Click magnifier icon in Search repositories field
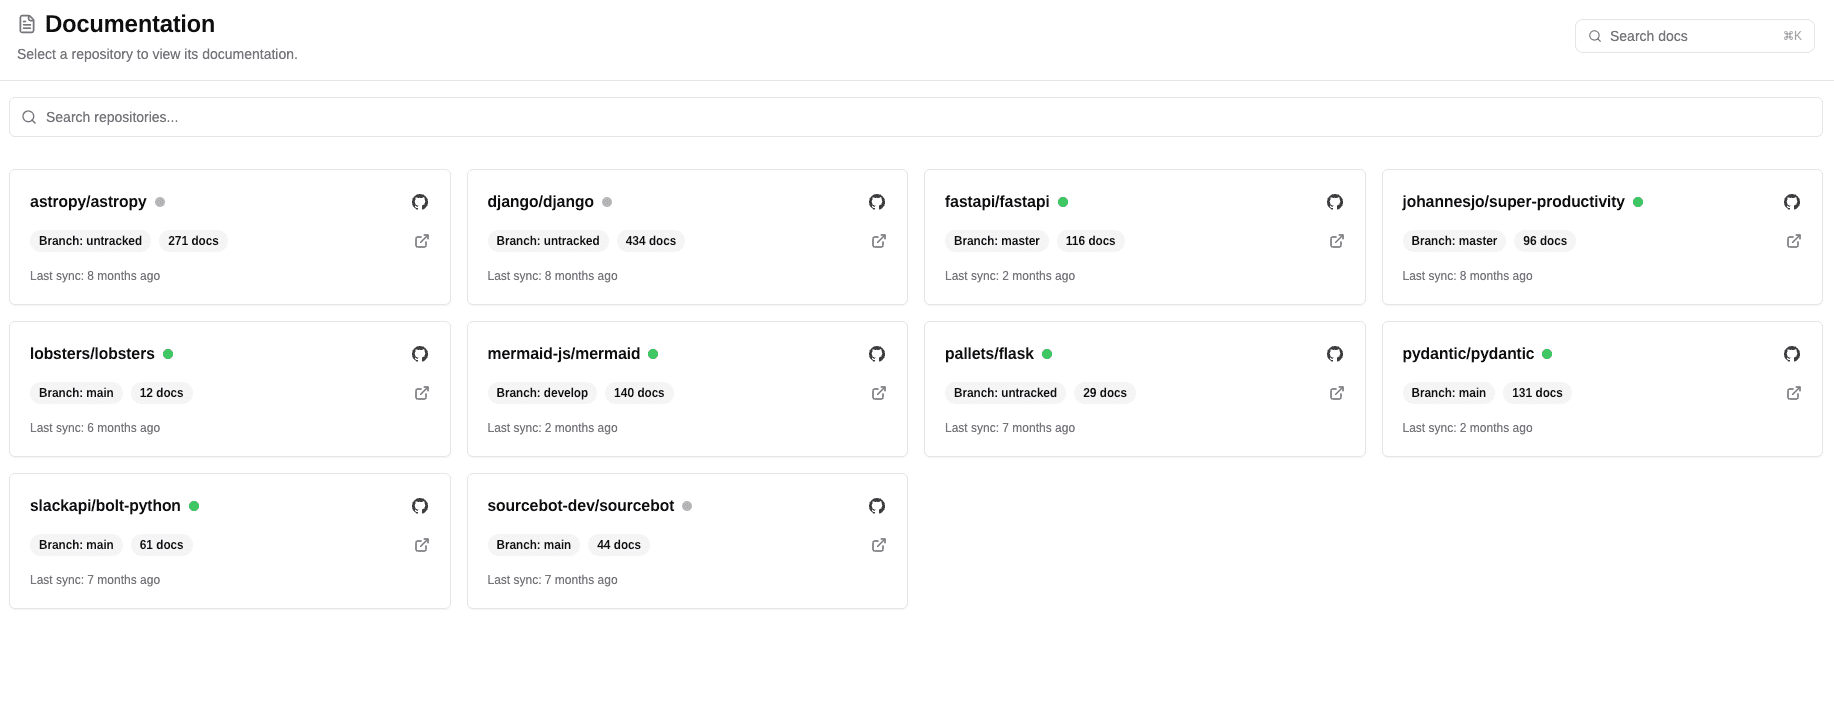The width and height of the screenshot is (1834, 714). point(29,117)
